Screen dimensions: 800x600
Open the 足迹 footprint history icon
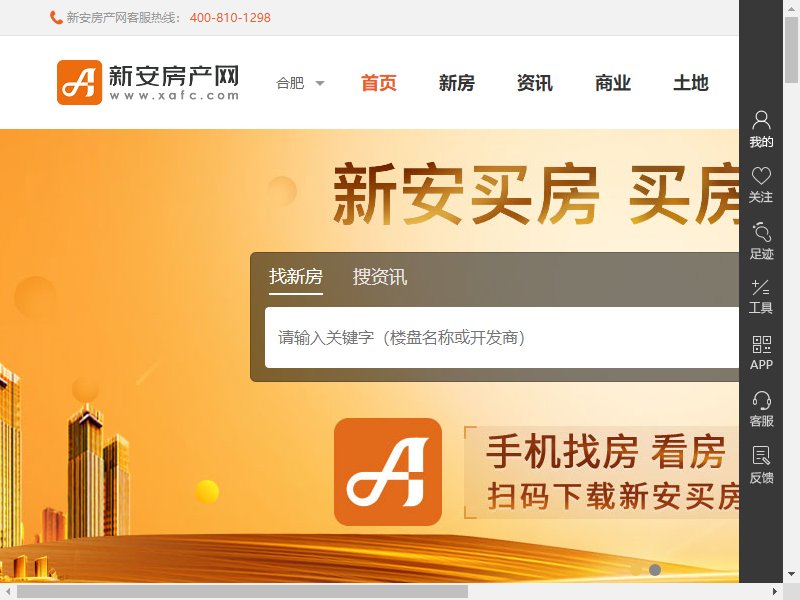pos(761,241)
